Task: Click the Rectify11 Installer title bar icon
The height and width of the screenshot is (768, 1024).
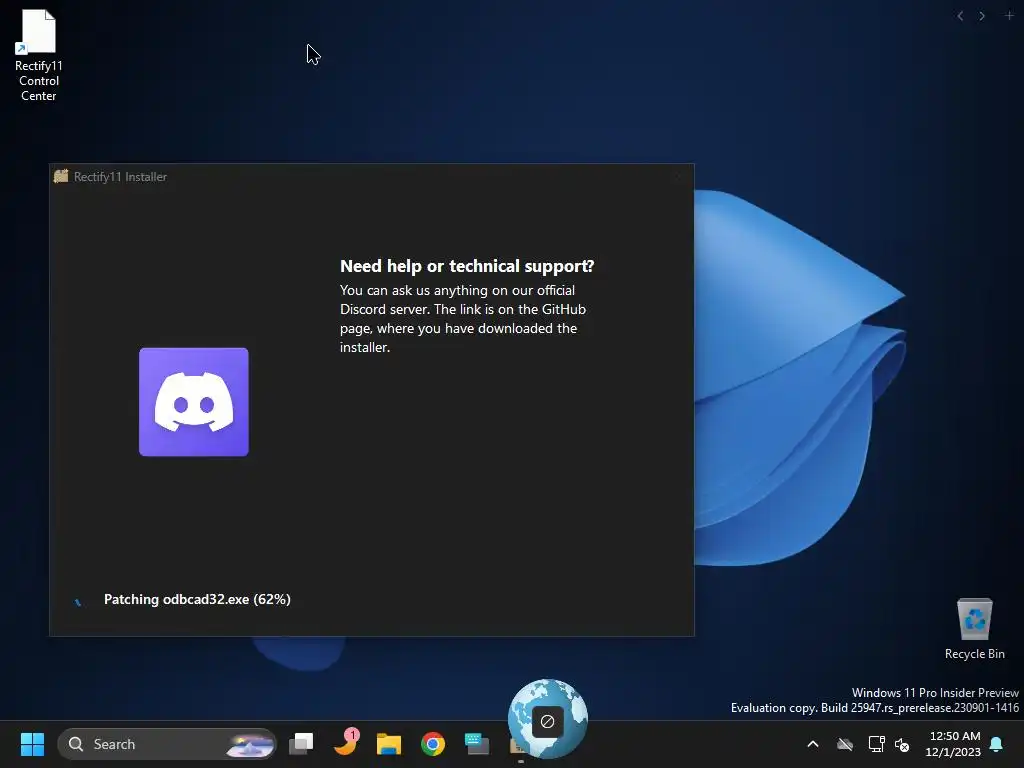Action: click(61, 176)
